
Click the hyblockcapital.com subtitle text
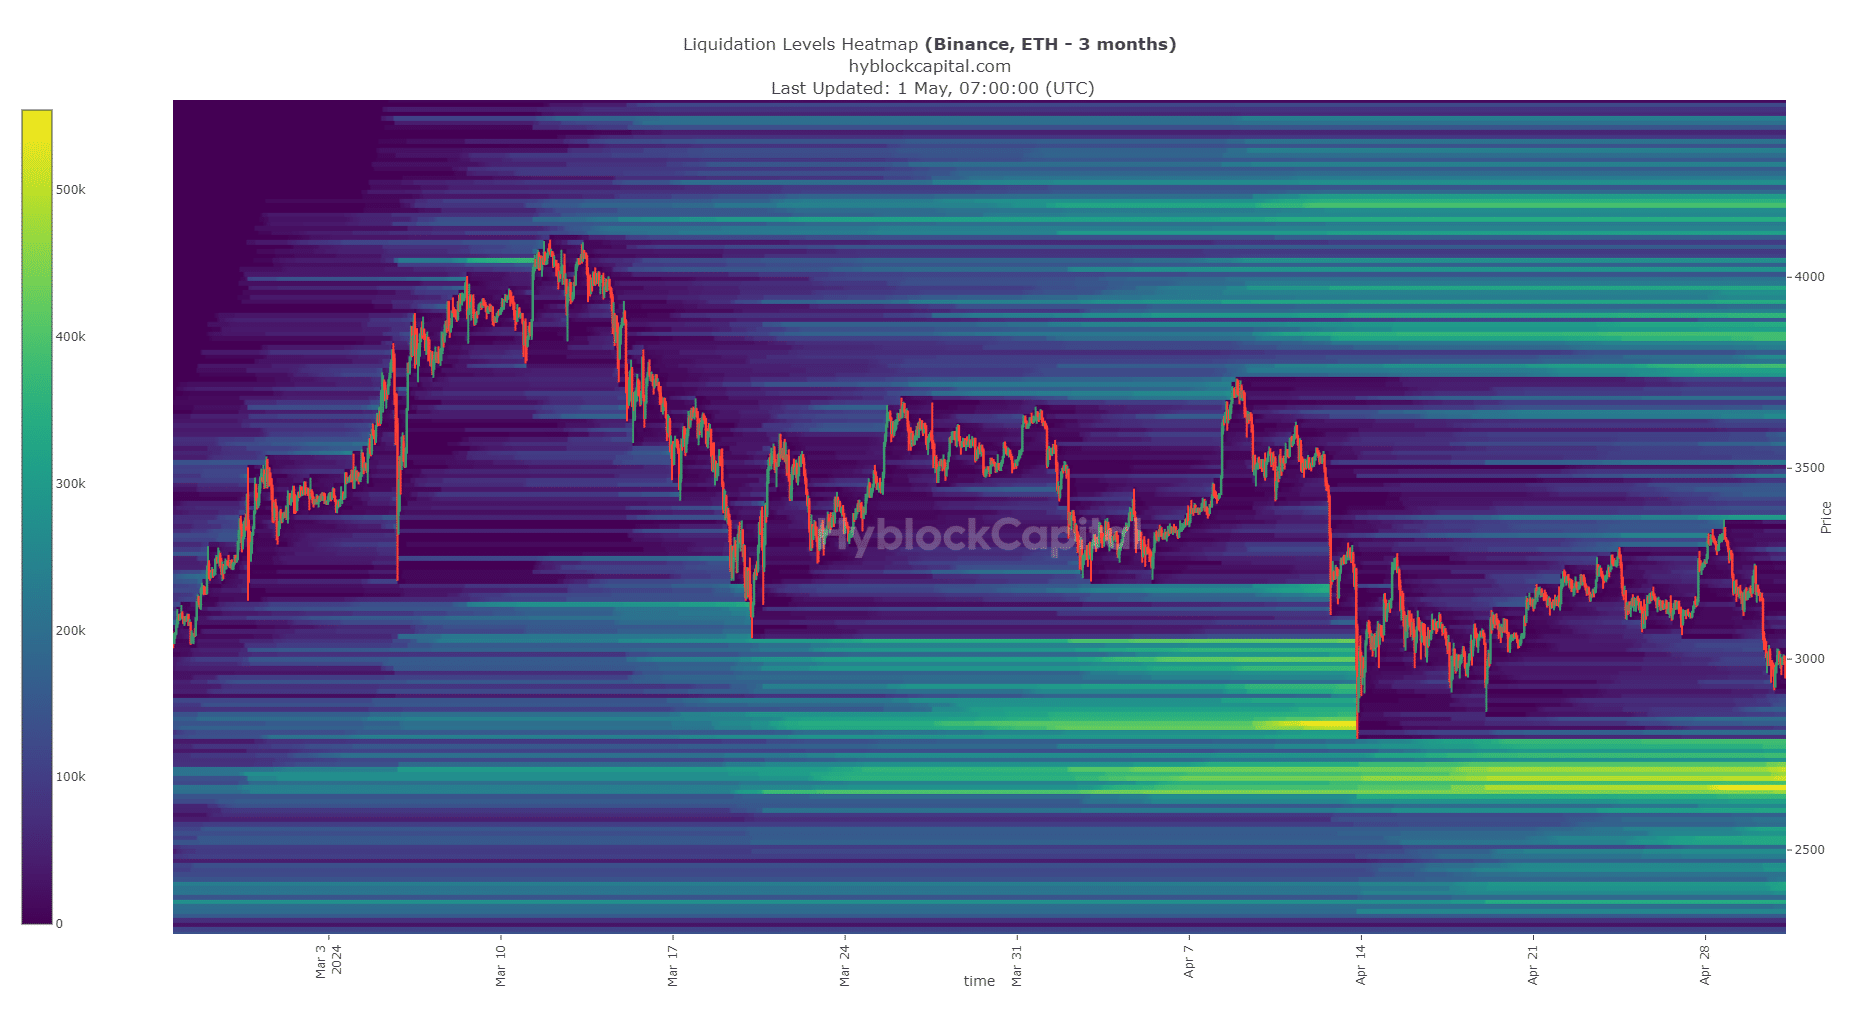[930, 66]
